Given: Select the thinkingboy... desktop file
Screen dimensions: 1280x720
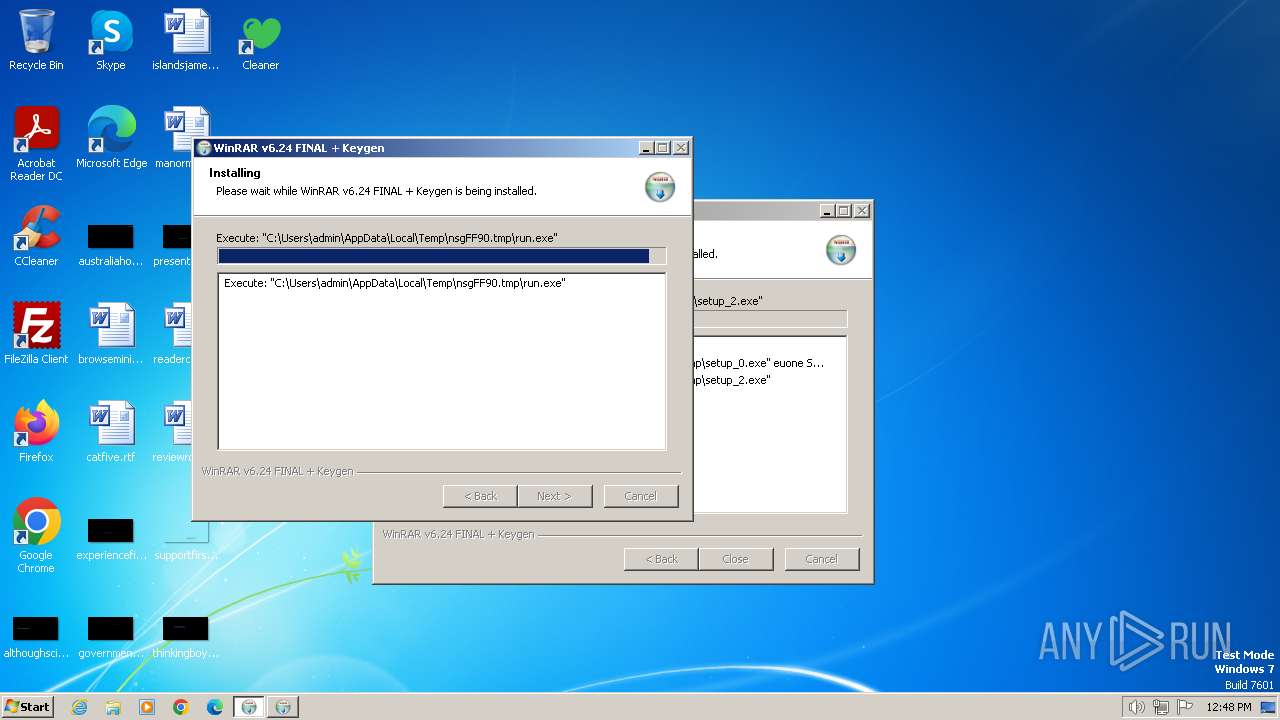Looking at the screenshot, I should click(x=186, y=638).
